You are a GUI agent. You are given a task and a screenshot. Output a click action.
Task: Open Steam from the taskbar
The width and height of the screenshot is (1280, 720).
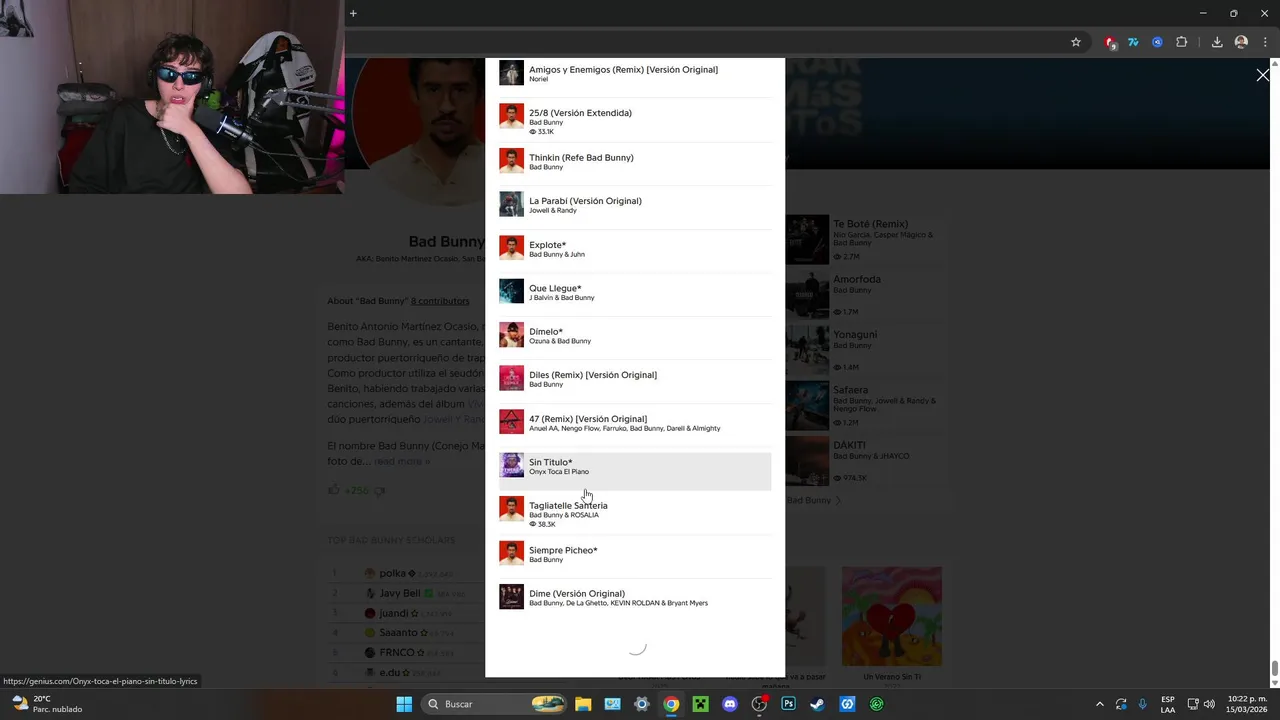pos(817,704)
